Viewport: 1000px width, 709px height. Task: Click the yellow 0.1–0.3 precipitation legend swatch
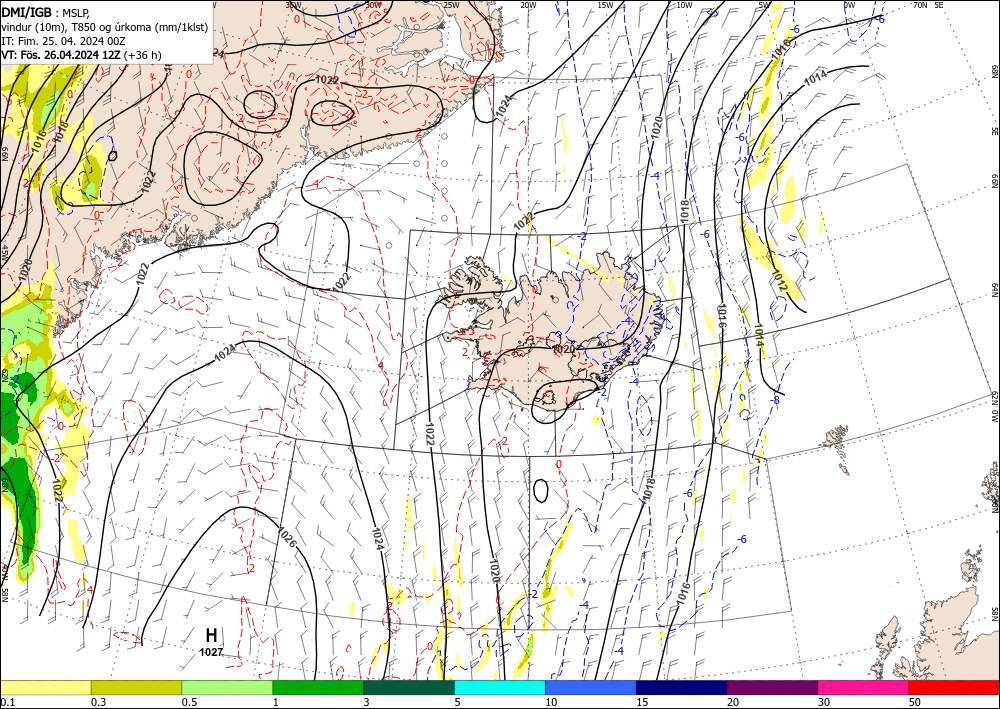(45, 687)
